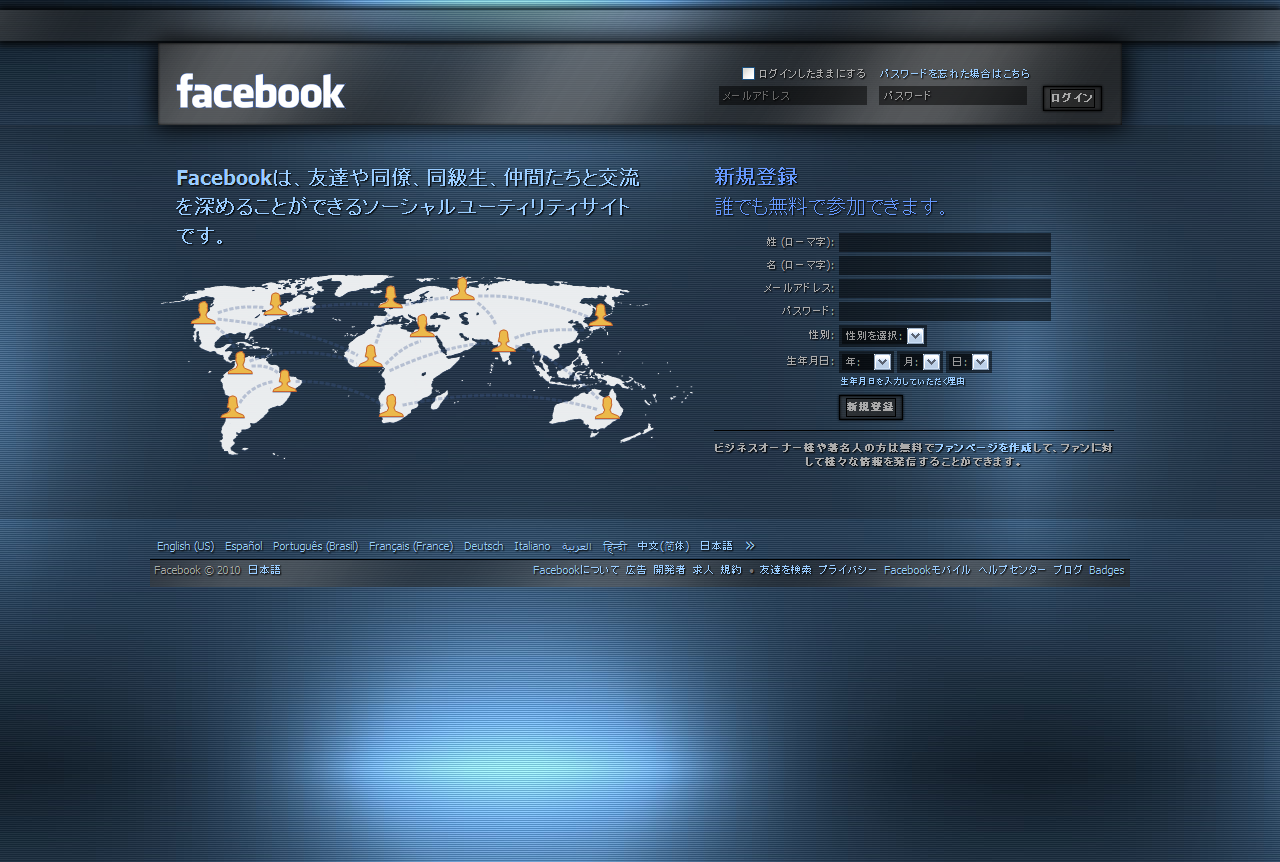
Task: Click the 新規登録 submit button
Action: pos(870,407)
